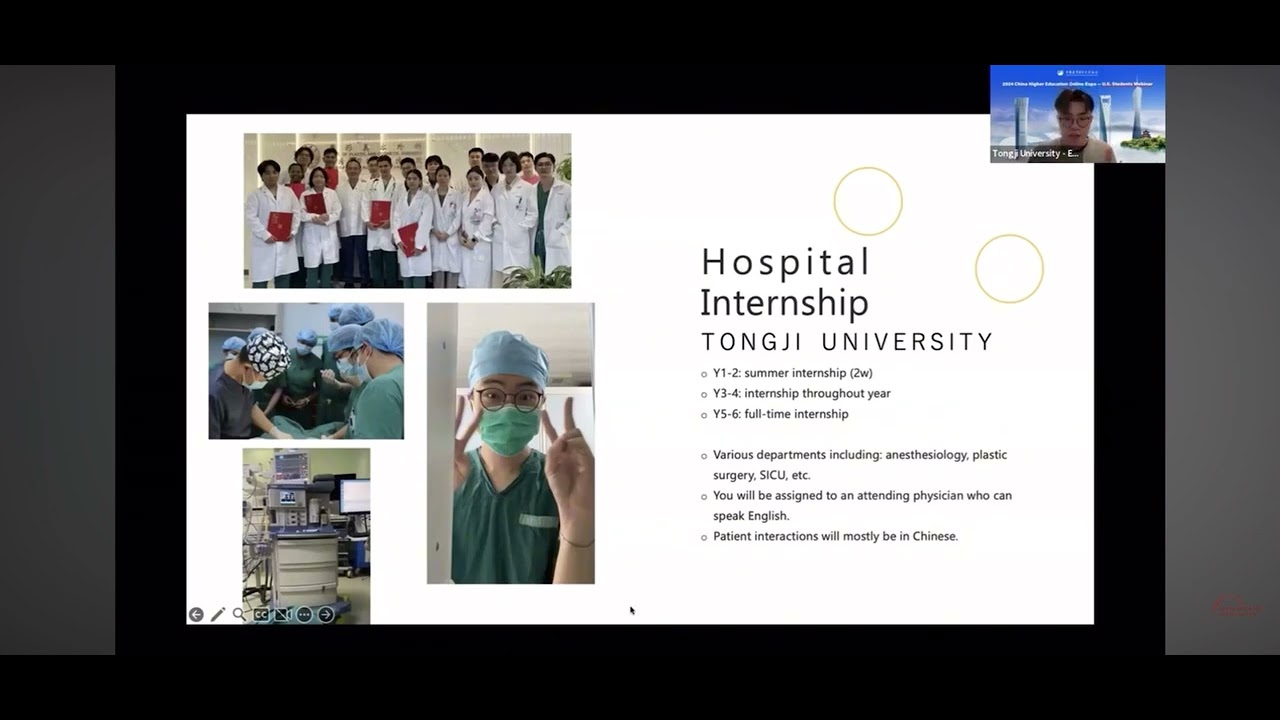Viewport: 1280px width, 720px height.
Task: Select the pen annotation tool
Action: coord(218,615)
